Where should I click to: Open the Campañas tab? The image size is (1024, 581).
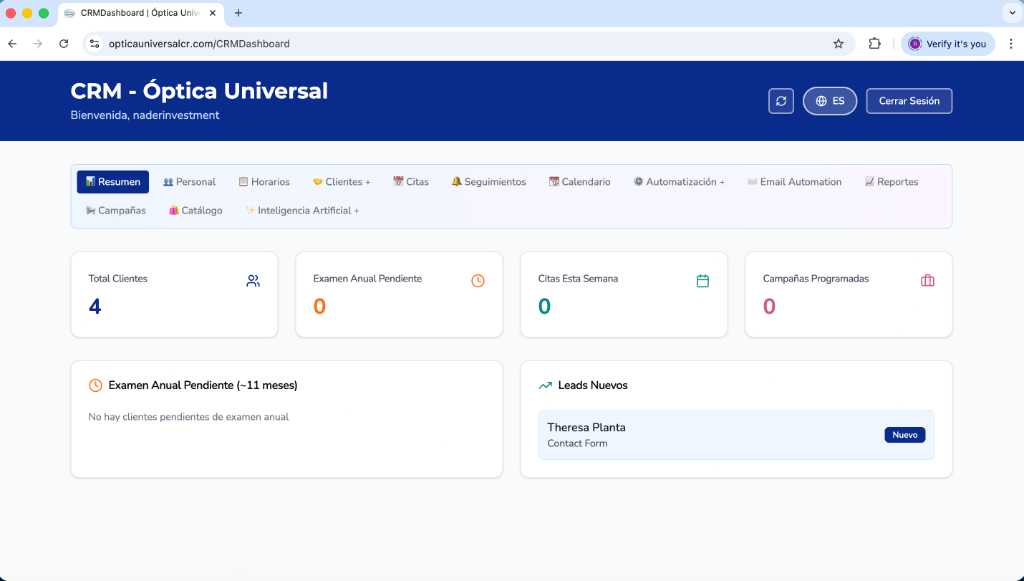[116, 210]
